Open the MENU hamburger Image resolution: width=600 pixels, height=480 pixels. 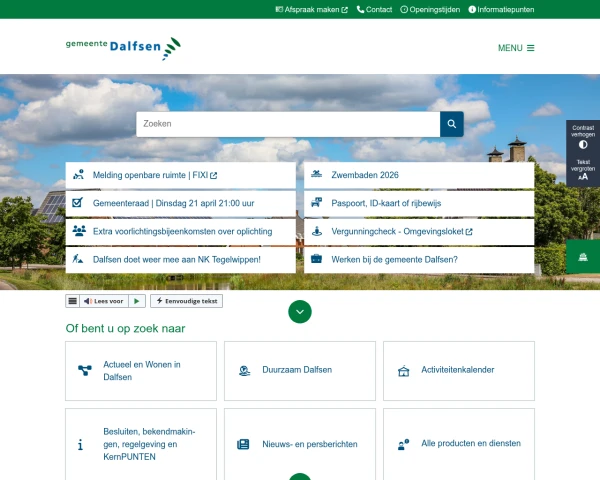pyautogui.click(x=516, y=48)
